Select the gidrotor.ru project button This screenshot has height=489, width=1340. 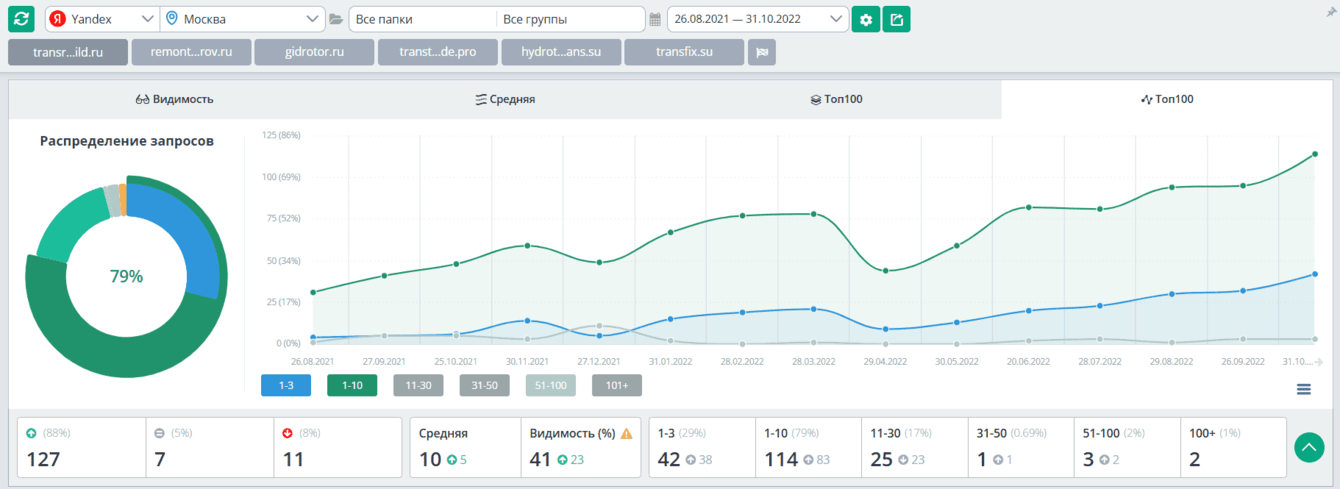pyautogui.click(x=314, y=52)
